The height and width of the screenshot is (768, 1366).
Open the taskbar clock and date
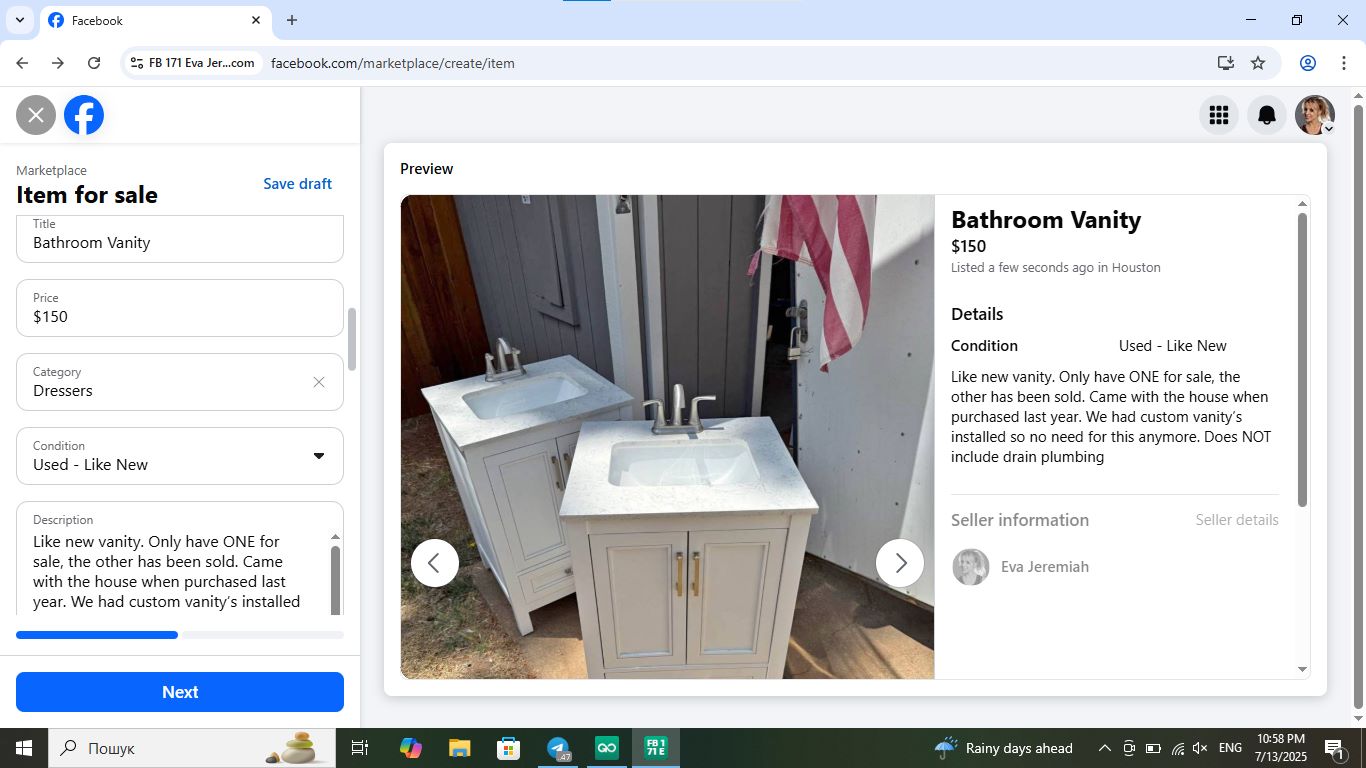point(1280,748)
